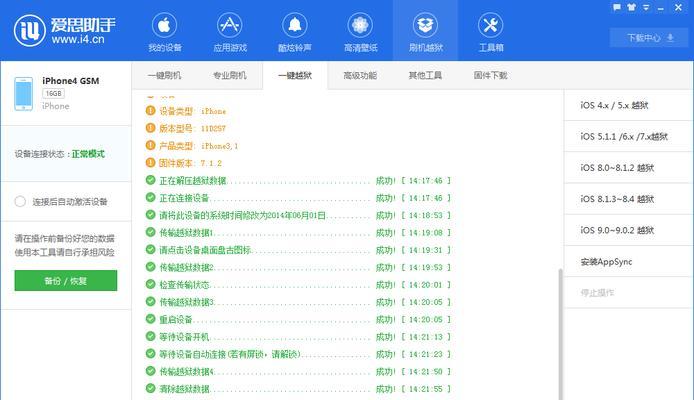Click log line 正在解压越狱数据

[298, 181]
